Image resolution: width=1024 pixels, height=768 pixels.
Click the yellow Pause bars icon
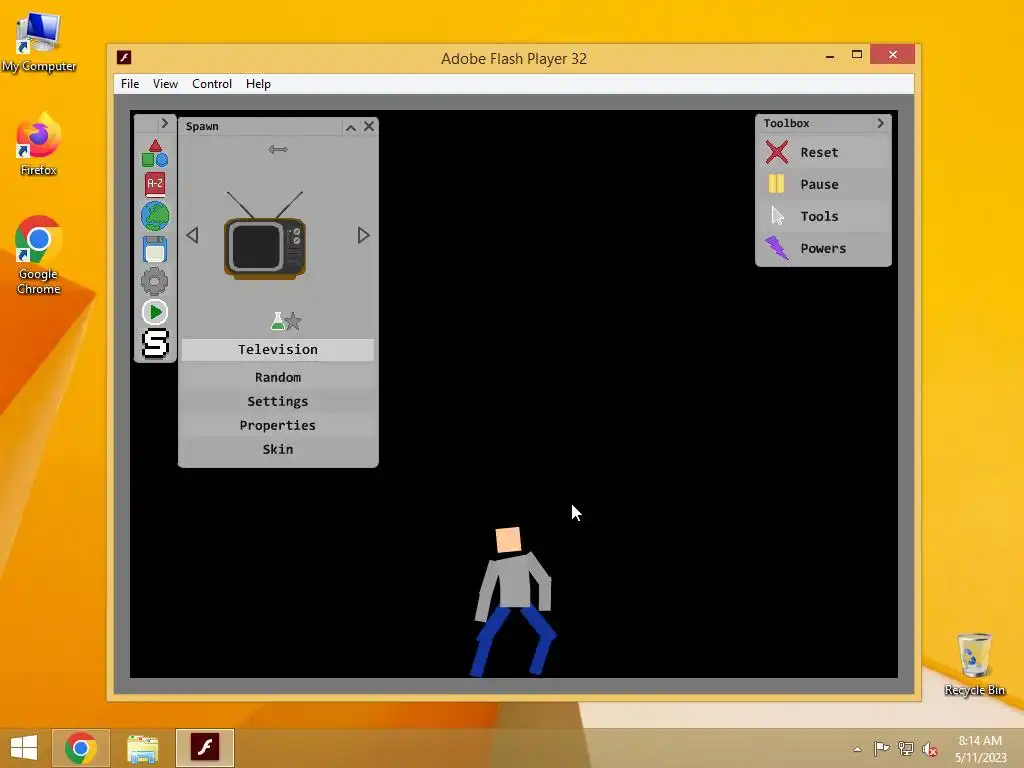click(776, 184)
